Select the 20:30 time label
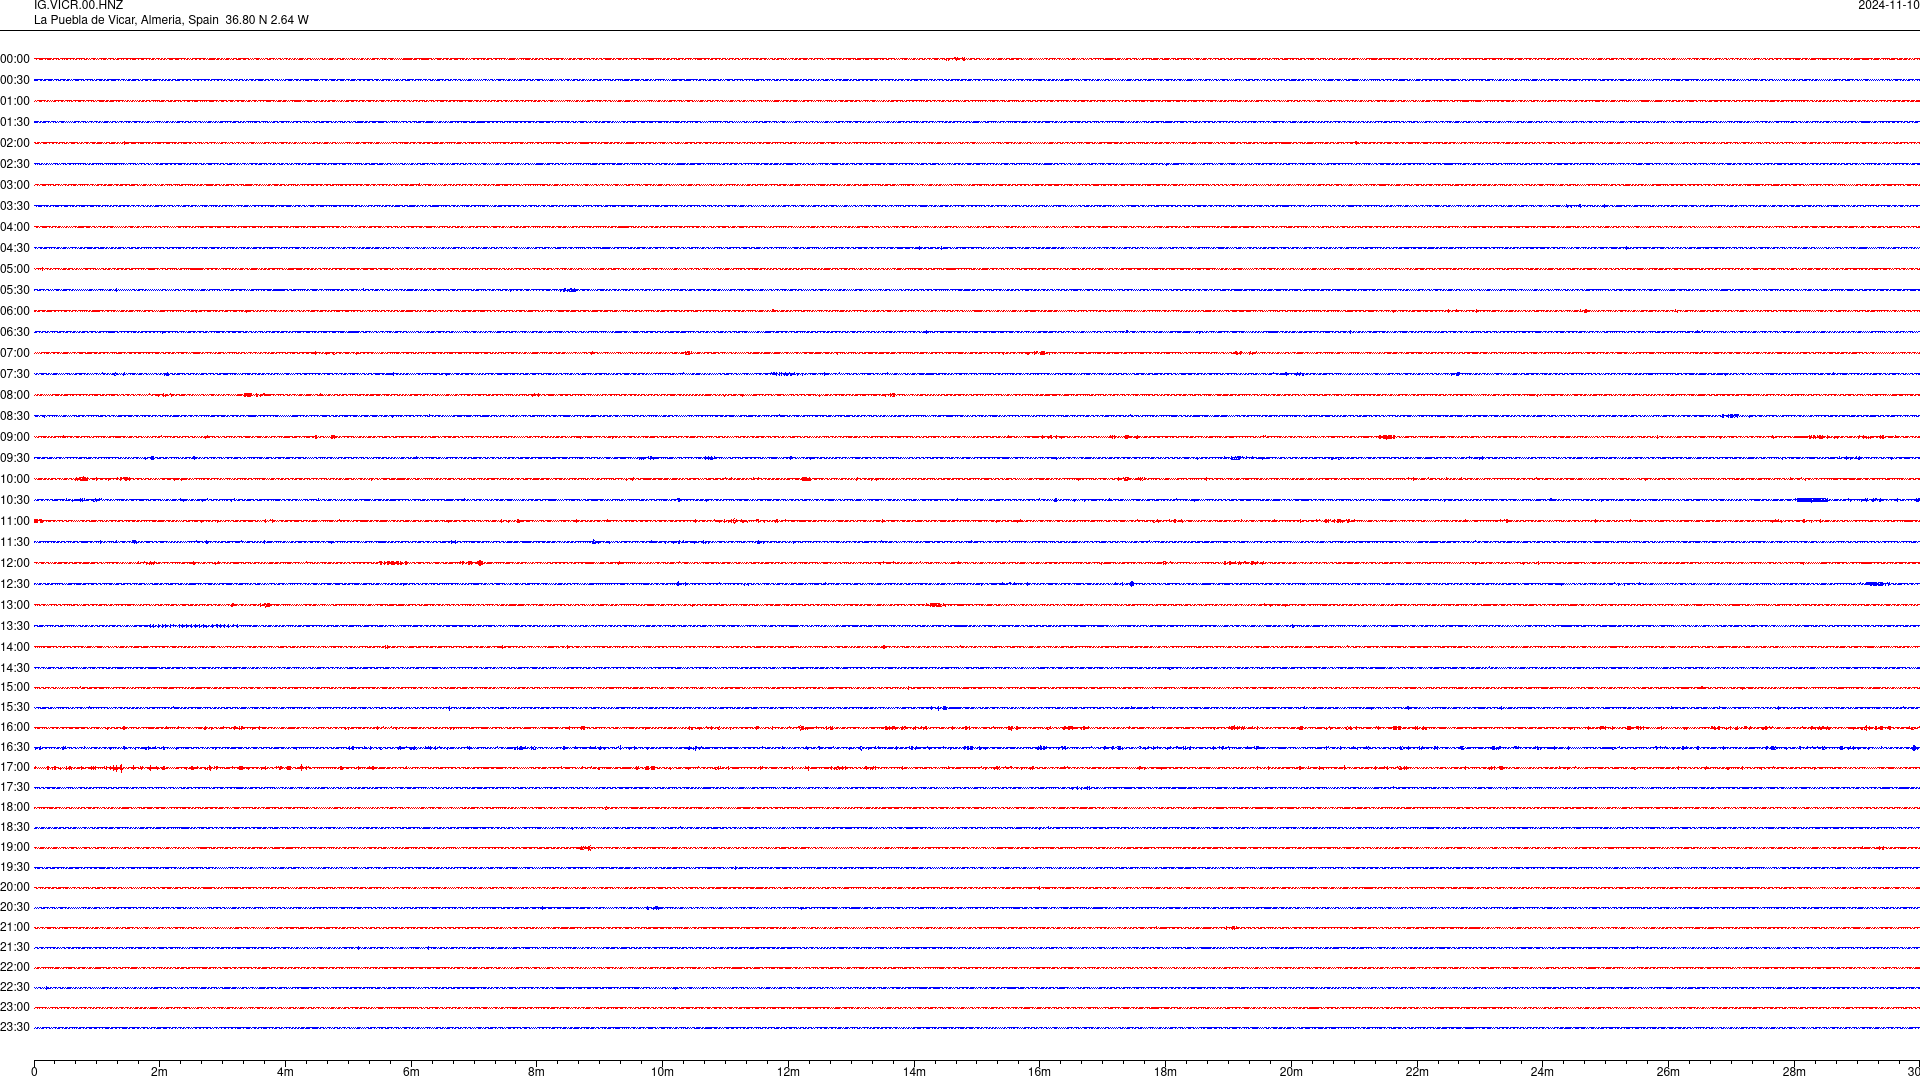 [15, 907]
